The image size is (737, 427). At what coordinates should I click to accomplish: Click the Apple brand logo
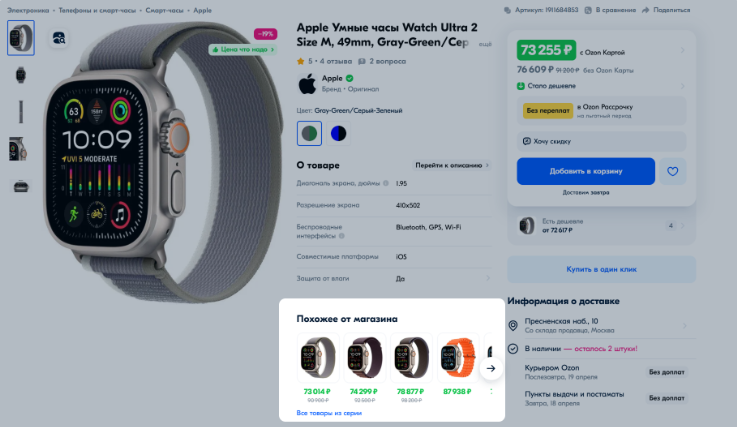click(x=307, y=84)
